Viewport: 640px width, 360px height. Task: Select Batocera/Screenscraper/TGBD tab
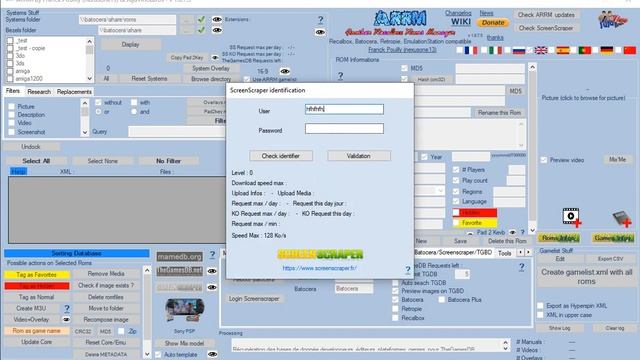(453, 253)
